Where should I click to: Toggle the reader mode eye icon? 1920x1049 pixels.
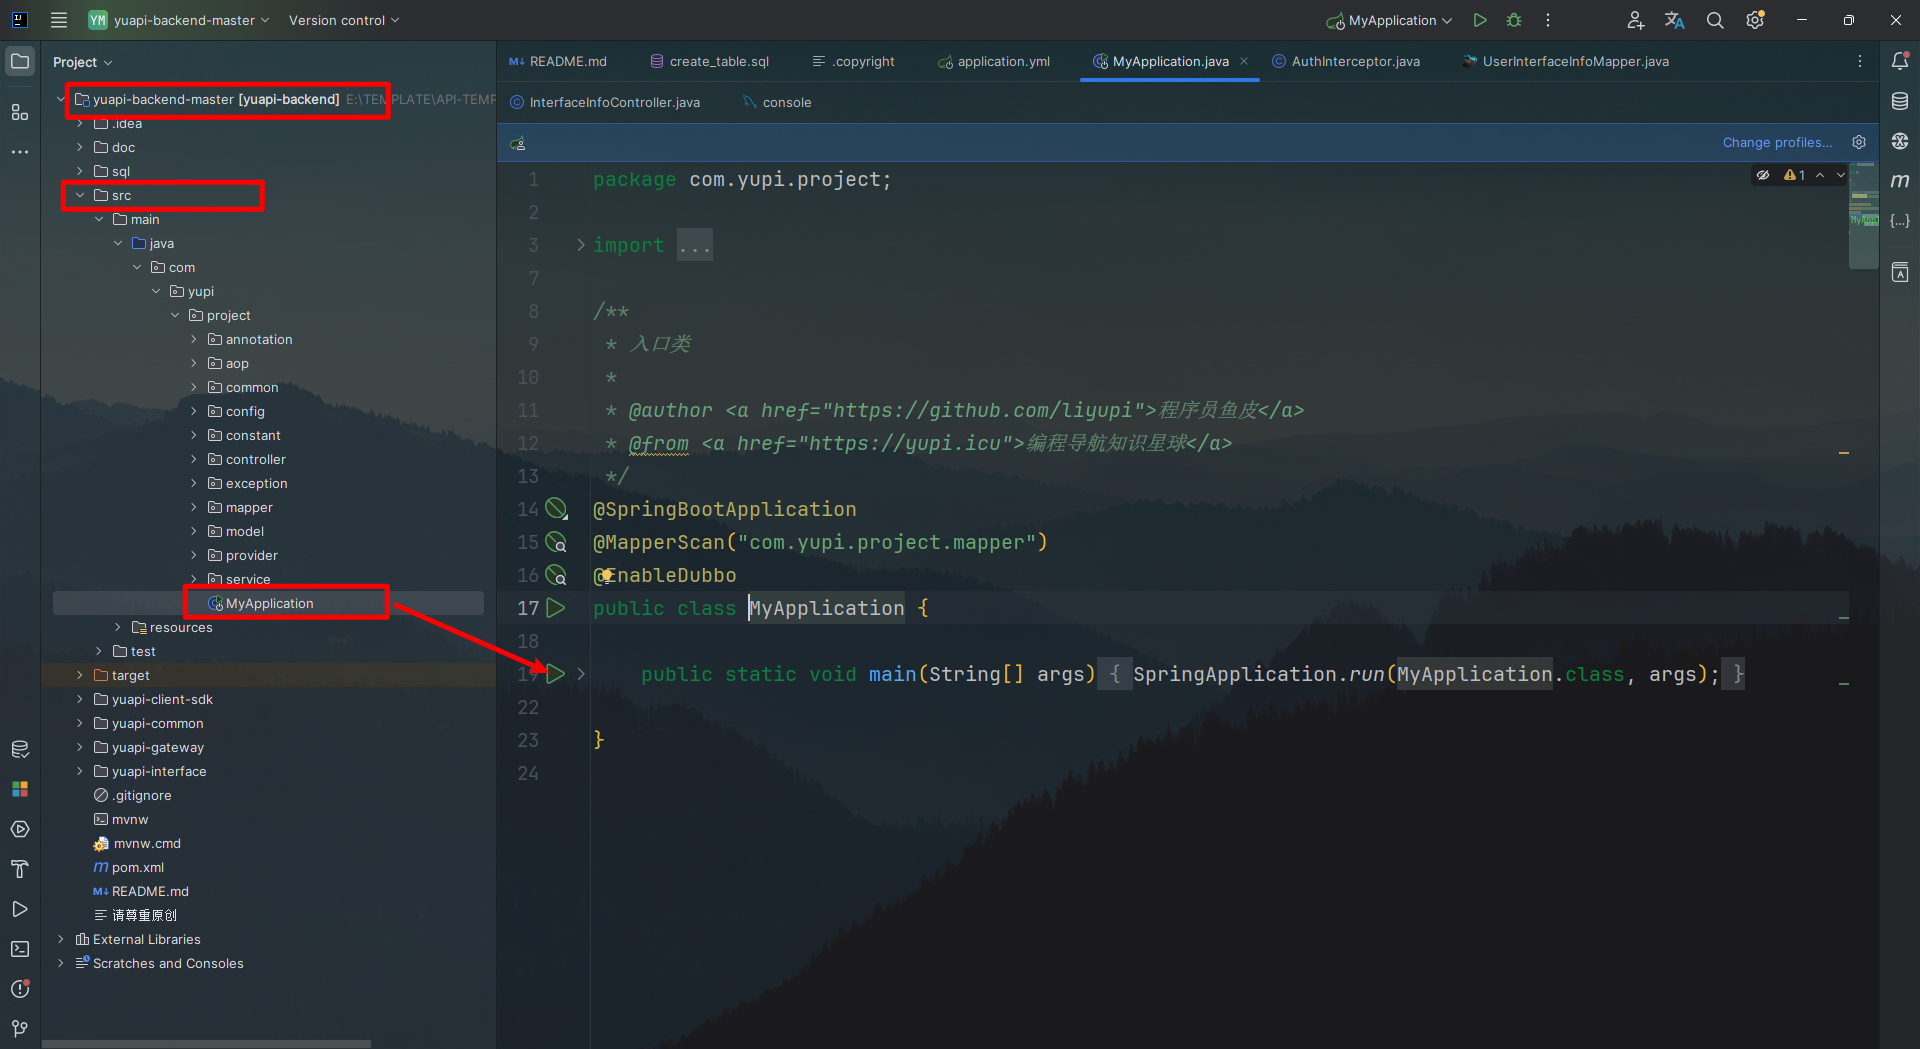[1763, 175]
